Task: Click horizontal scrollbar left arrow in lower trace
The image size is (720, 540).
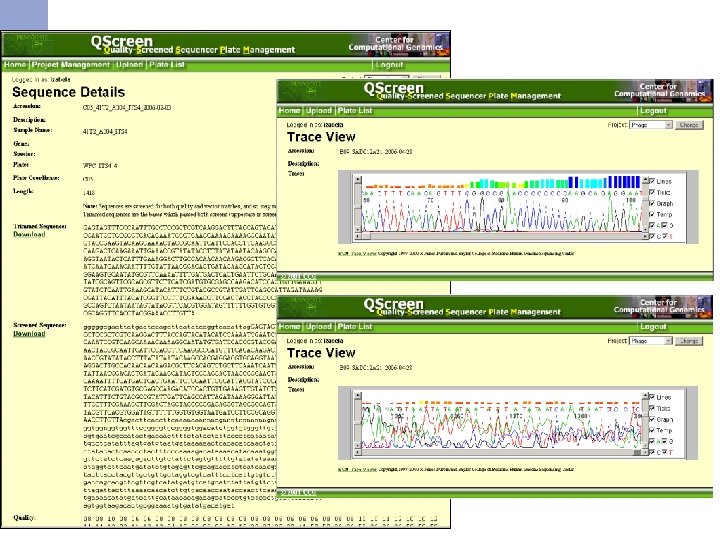Action: click(x=358, y=452)
